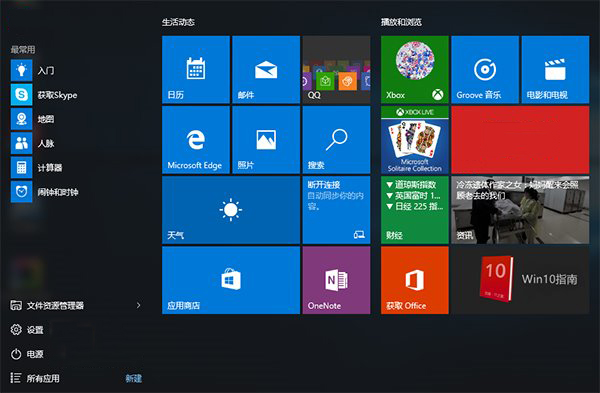This screenshot has width=600, height=393.
Task: Click 道琼斯指数 line in finance tile
Action: tap(411, 185)
